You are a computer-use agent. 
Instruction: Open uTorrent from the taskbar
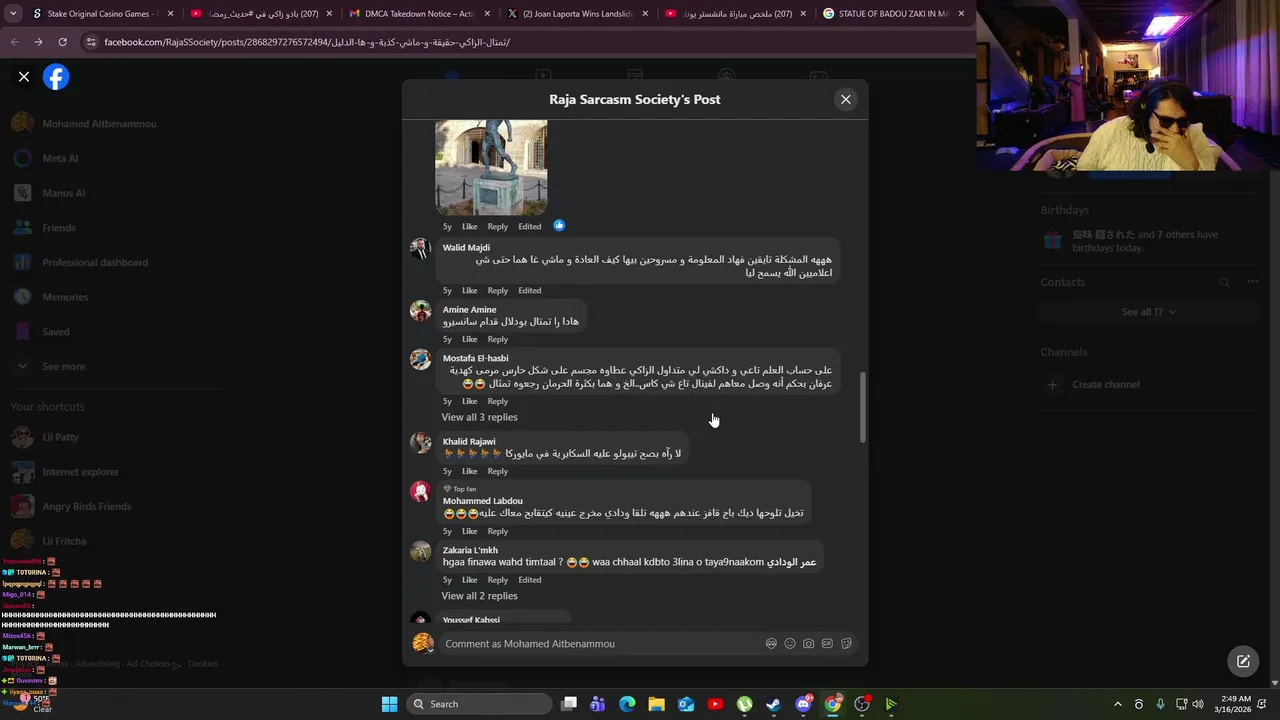744,704
